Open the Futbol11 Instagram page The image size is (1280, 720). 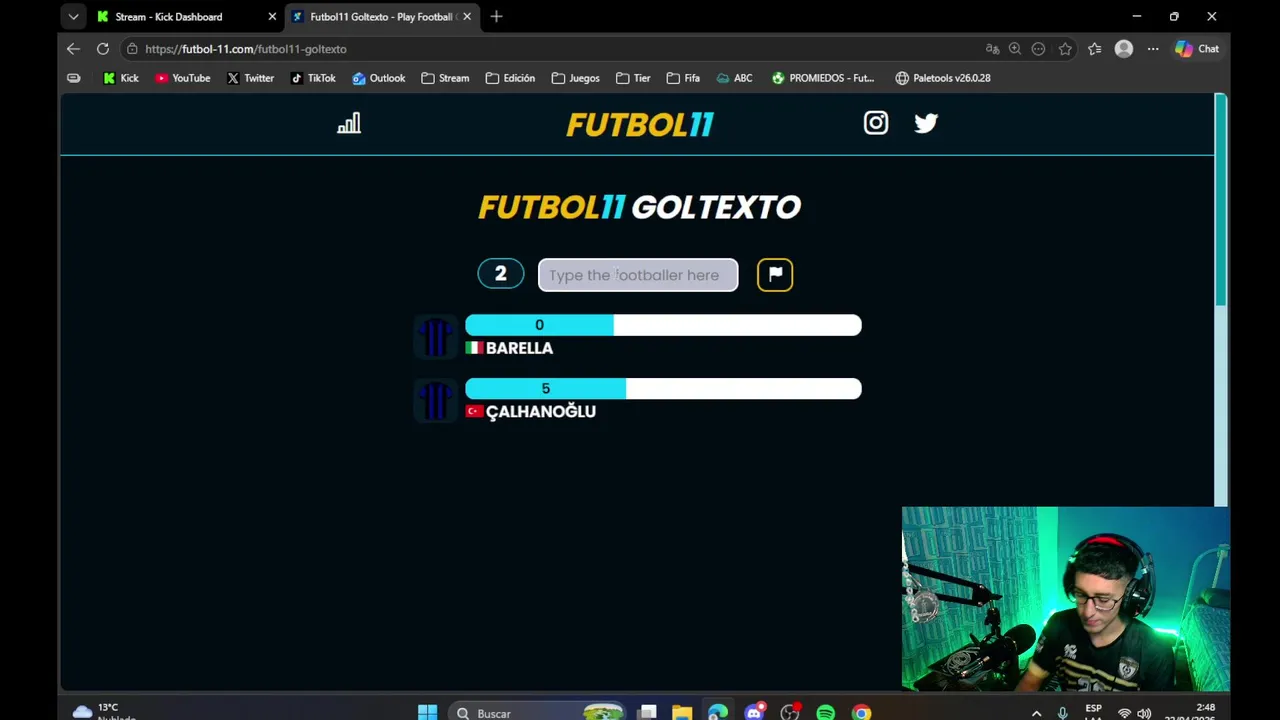tap(876, 123)
